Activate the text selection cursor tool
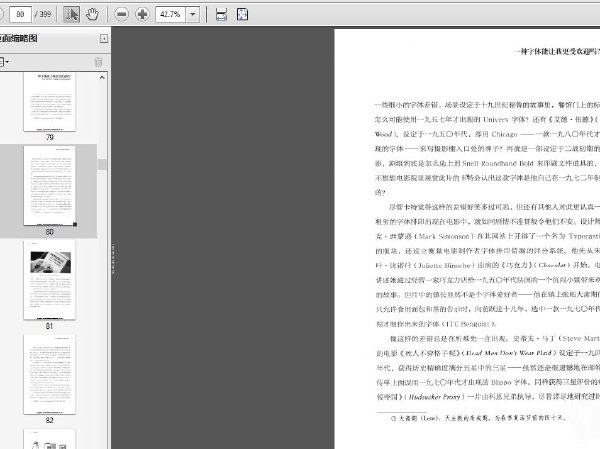 pos(71,15)
